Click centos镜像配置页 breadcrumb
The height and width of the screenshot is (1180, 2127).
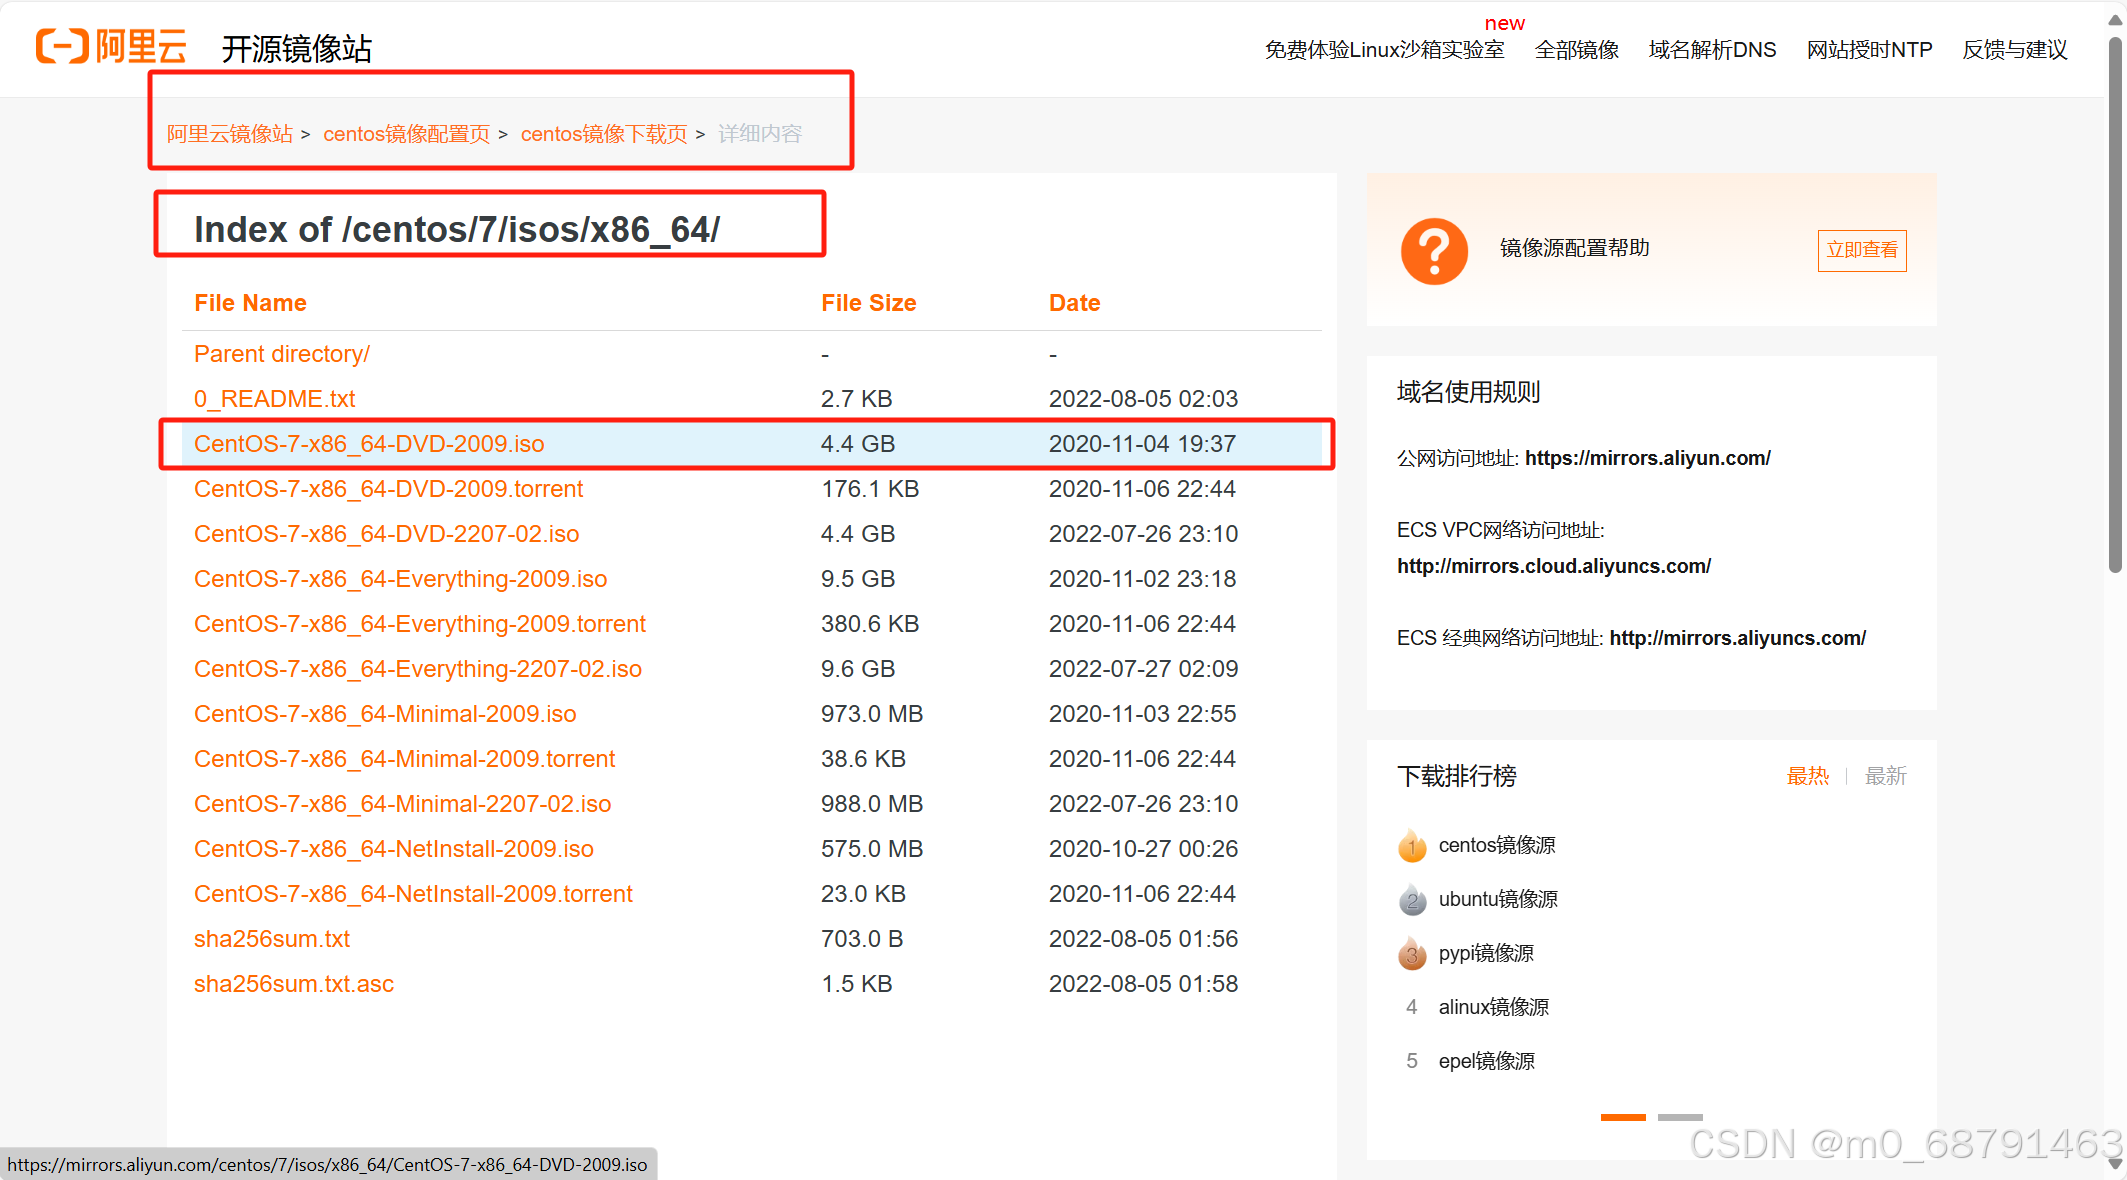tap(406, 134)
